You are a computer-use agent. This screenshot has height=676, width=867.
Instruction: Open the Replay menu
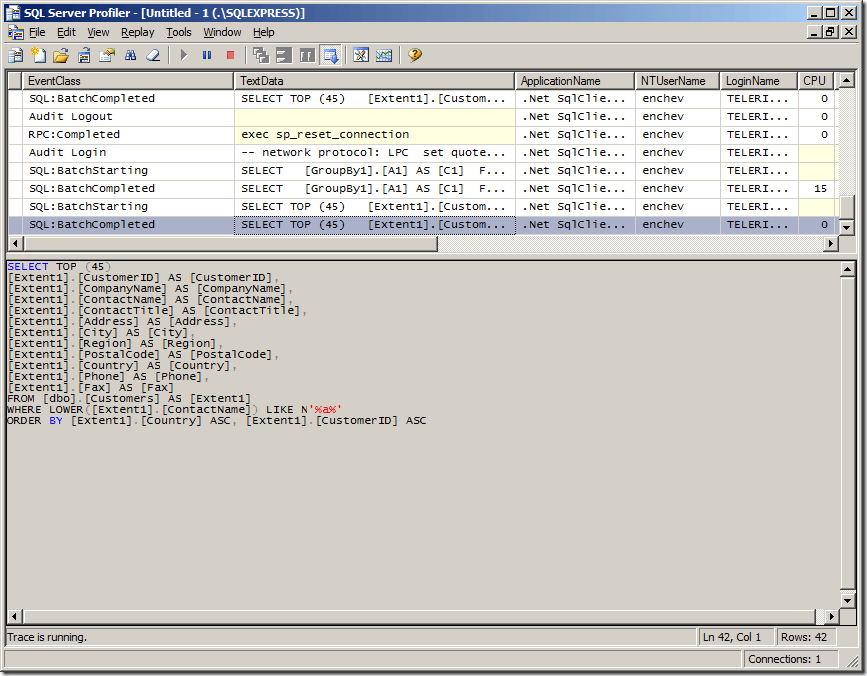click(138, 33)
